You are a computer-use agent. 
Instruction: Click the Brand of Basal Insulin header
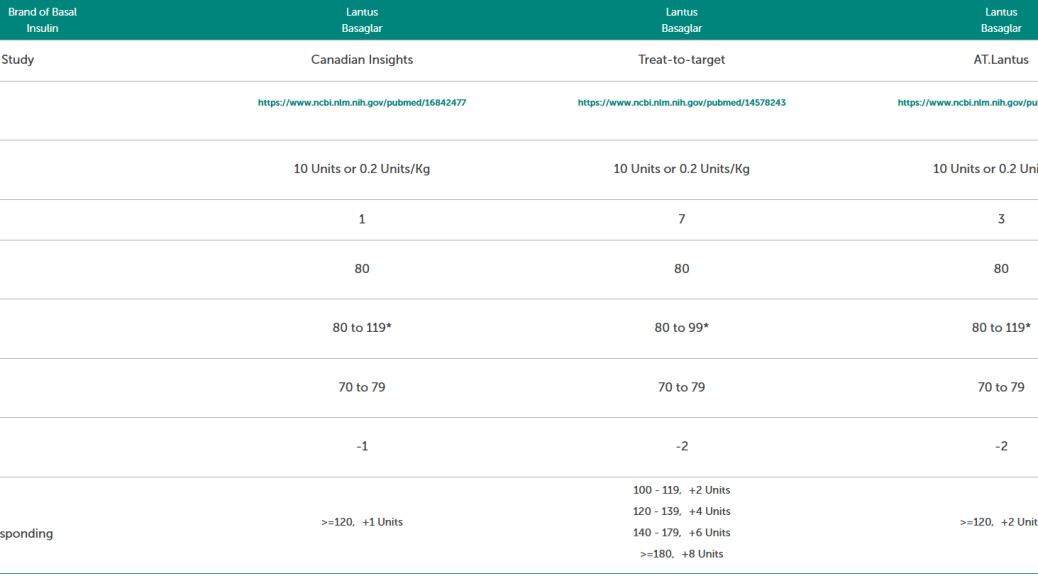tap(42, 20)
